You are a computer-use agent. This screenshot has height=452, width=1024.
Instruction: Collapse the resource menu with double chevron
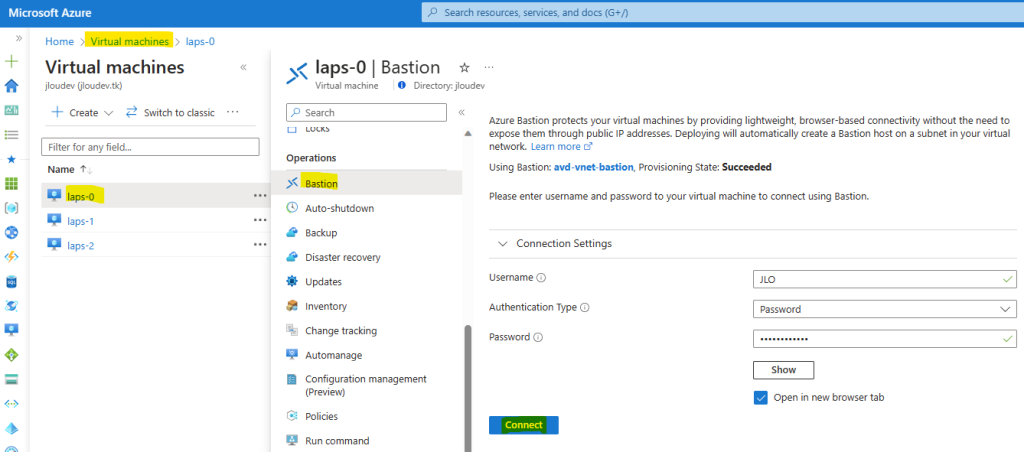tap(461, 112)
